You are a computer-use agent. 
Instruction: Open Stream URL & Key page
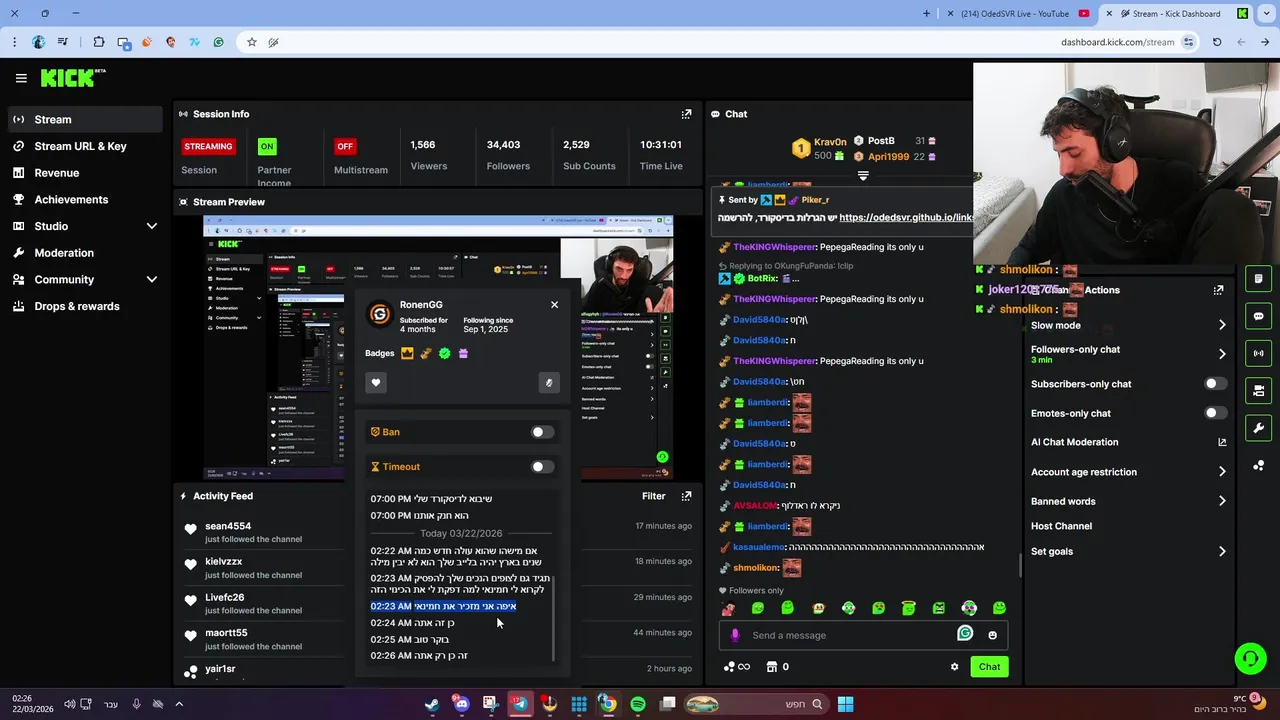pos(84,146)
